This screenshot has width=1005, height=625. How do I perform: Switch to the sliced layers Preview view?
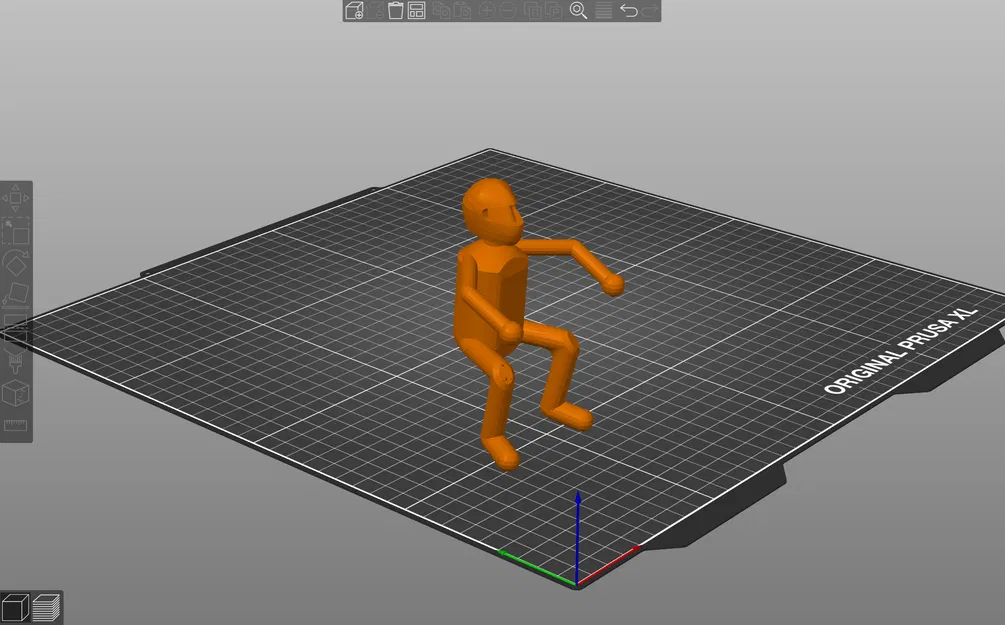[46, 608]
